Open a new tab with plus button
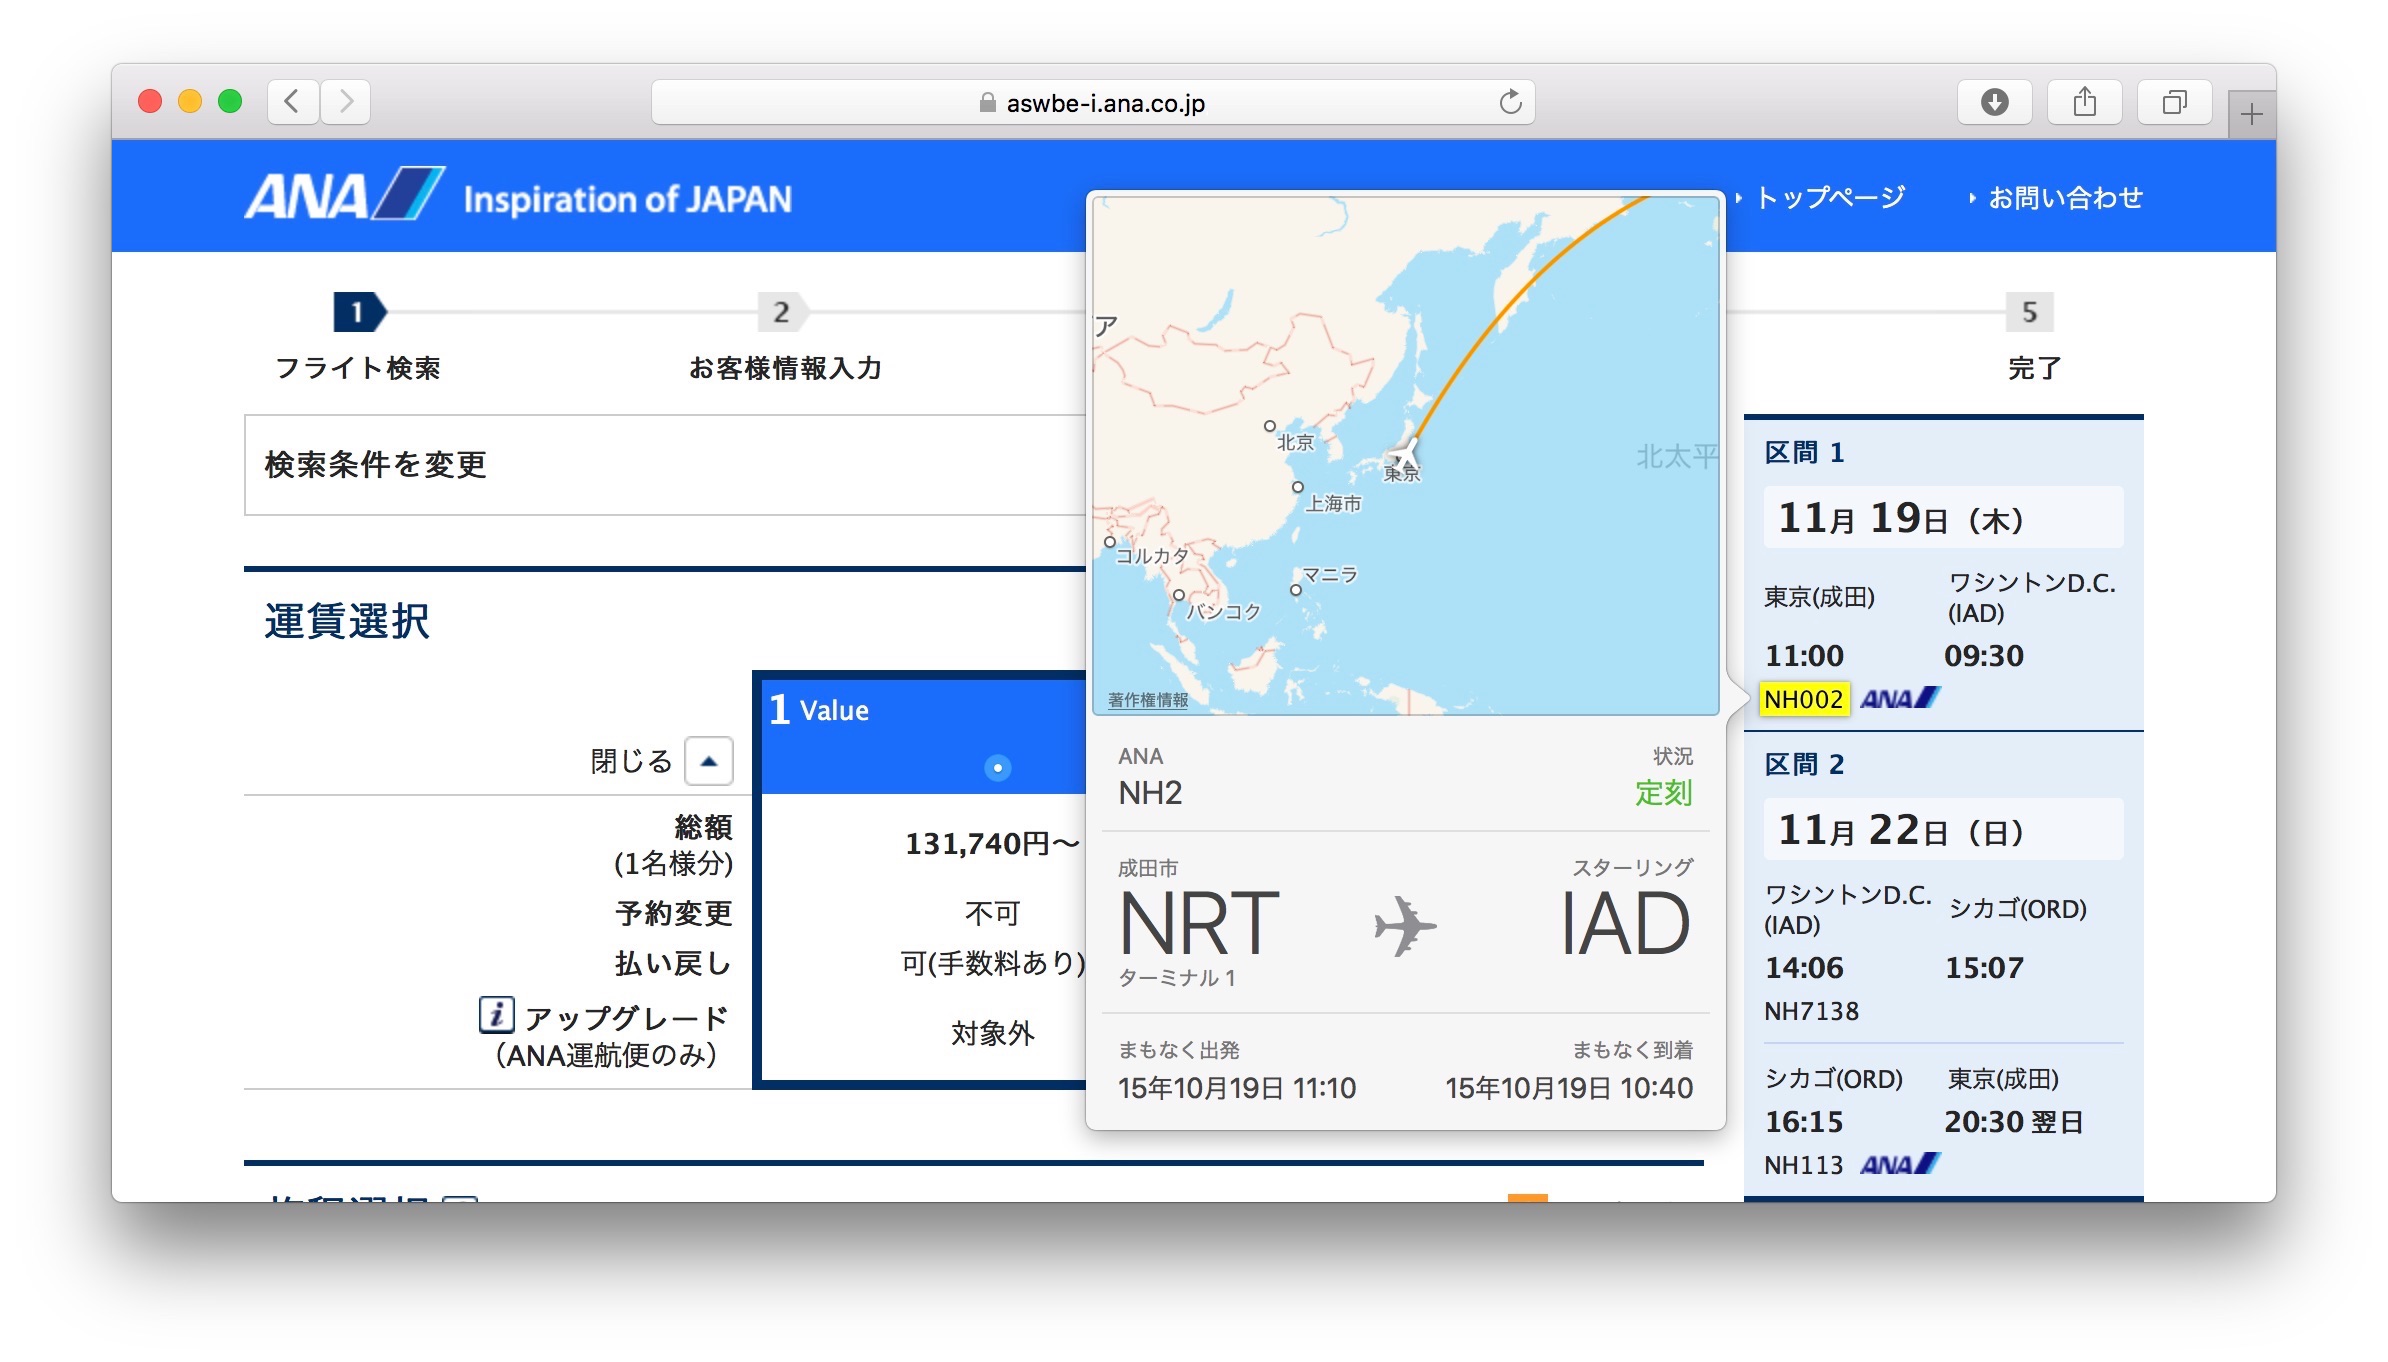 (x=2251, y=115)
